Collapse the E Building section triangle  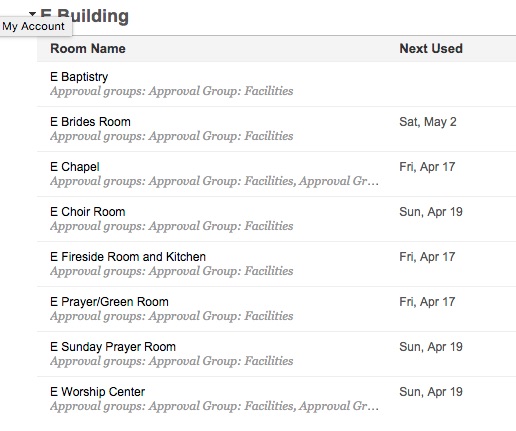32,14
